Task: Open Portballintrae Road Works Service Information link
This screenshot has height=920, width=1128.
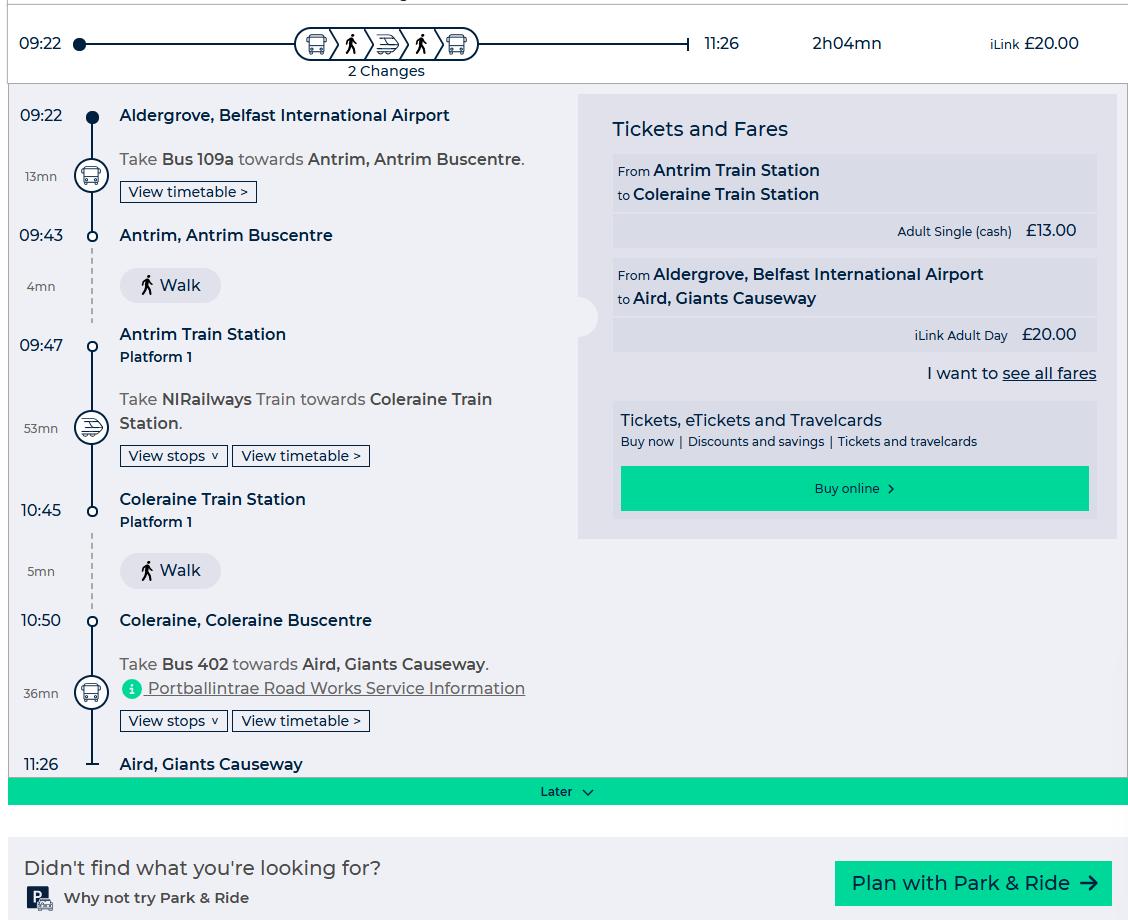Action: (x=336, y=688)
